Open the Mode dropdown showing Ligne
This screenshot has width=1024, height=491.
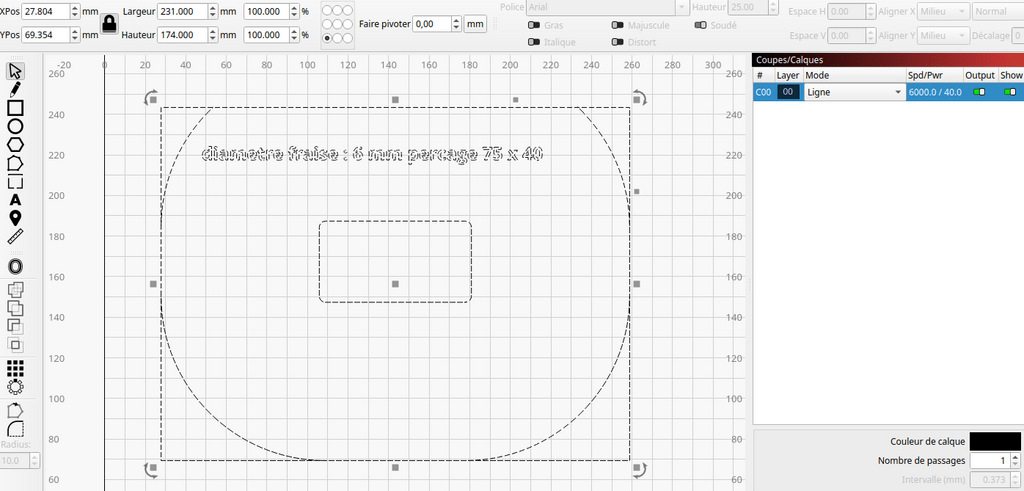point(854,92)
